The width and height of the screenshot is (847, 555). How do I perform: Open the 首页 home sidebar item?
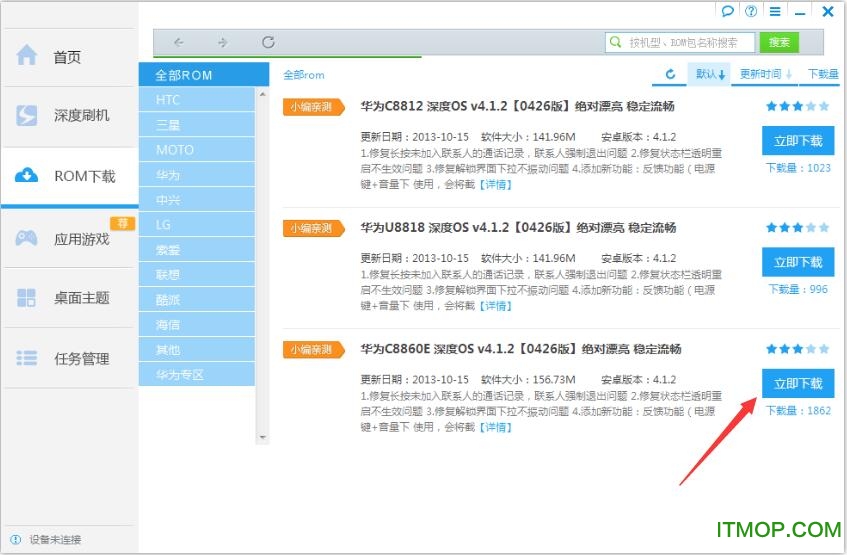tap(69, 57)
